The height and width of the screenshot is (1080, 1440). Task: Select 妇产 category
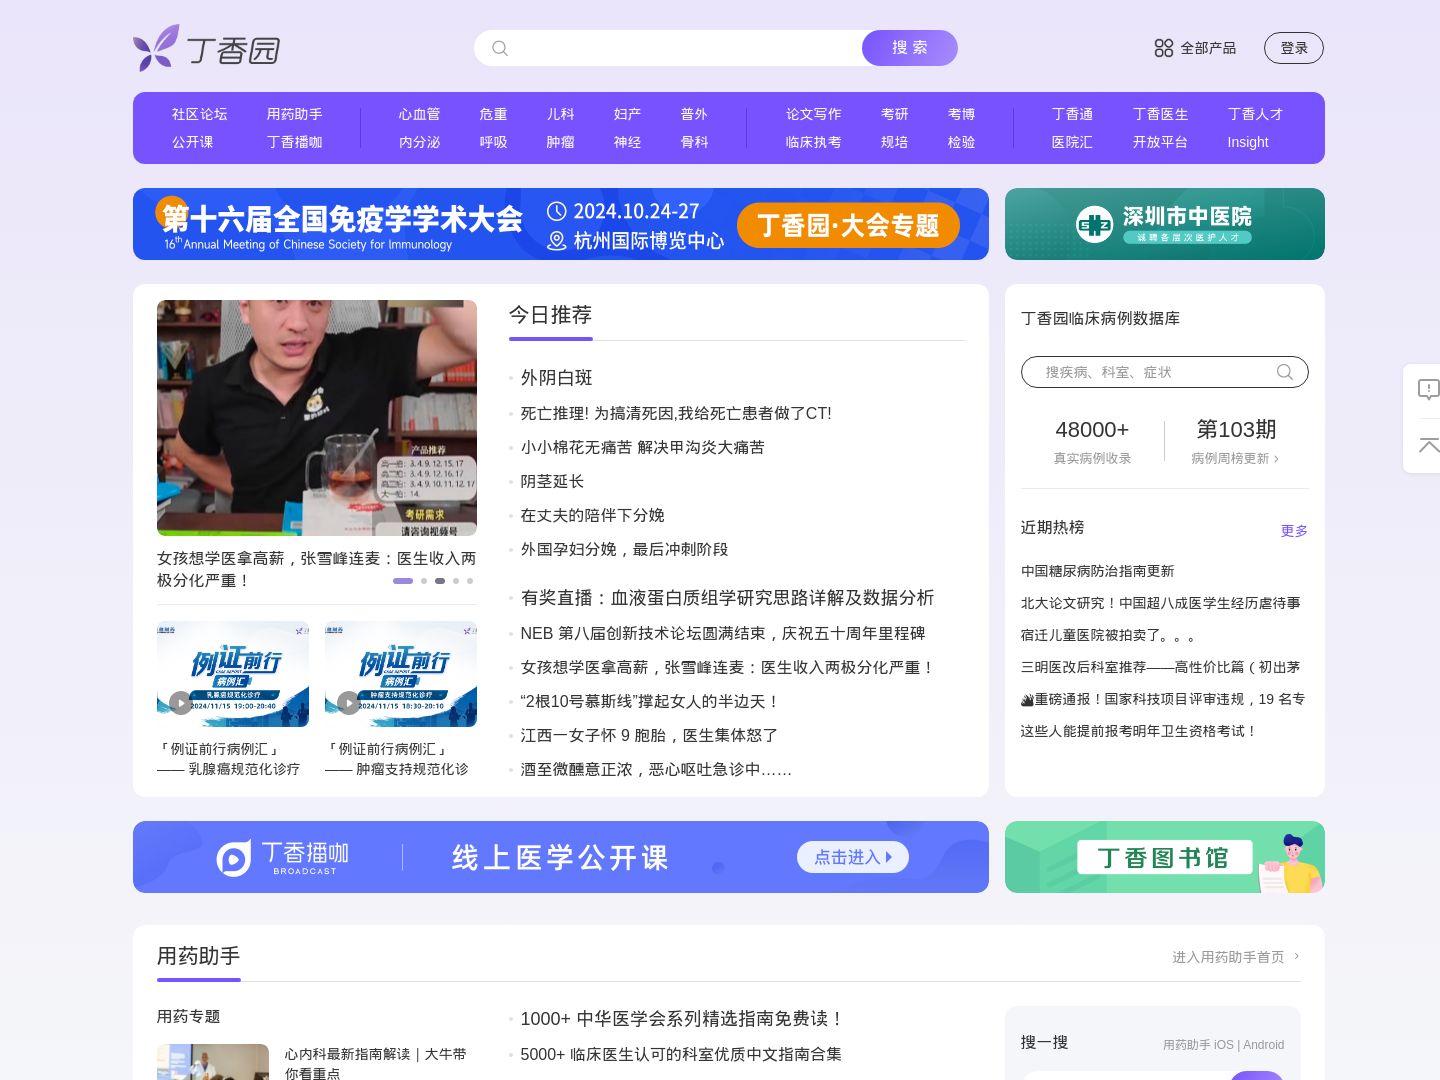pyautogui.click(x=627, y=114)
